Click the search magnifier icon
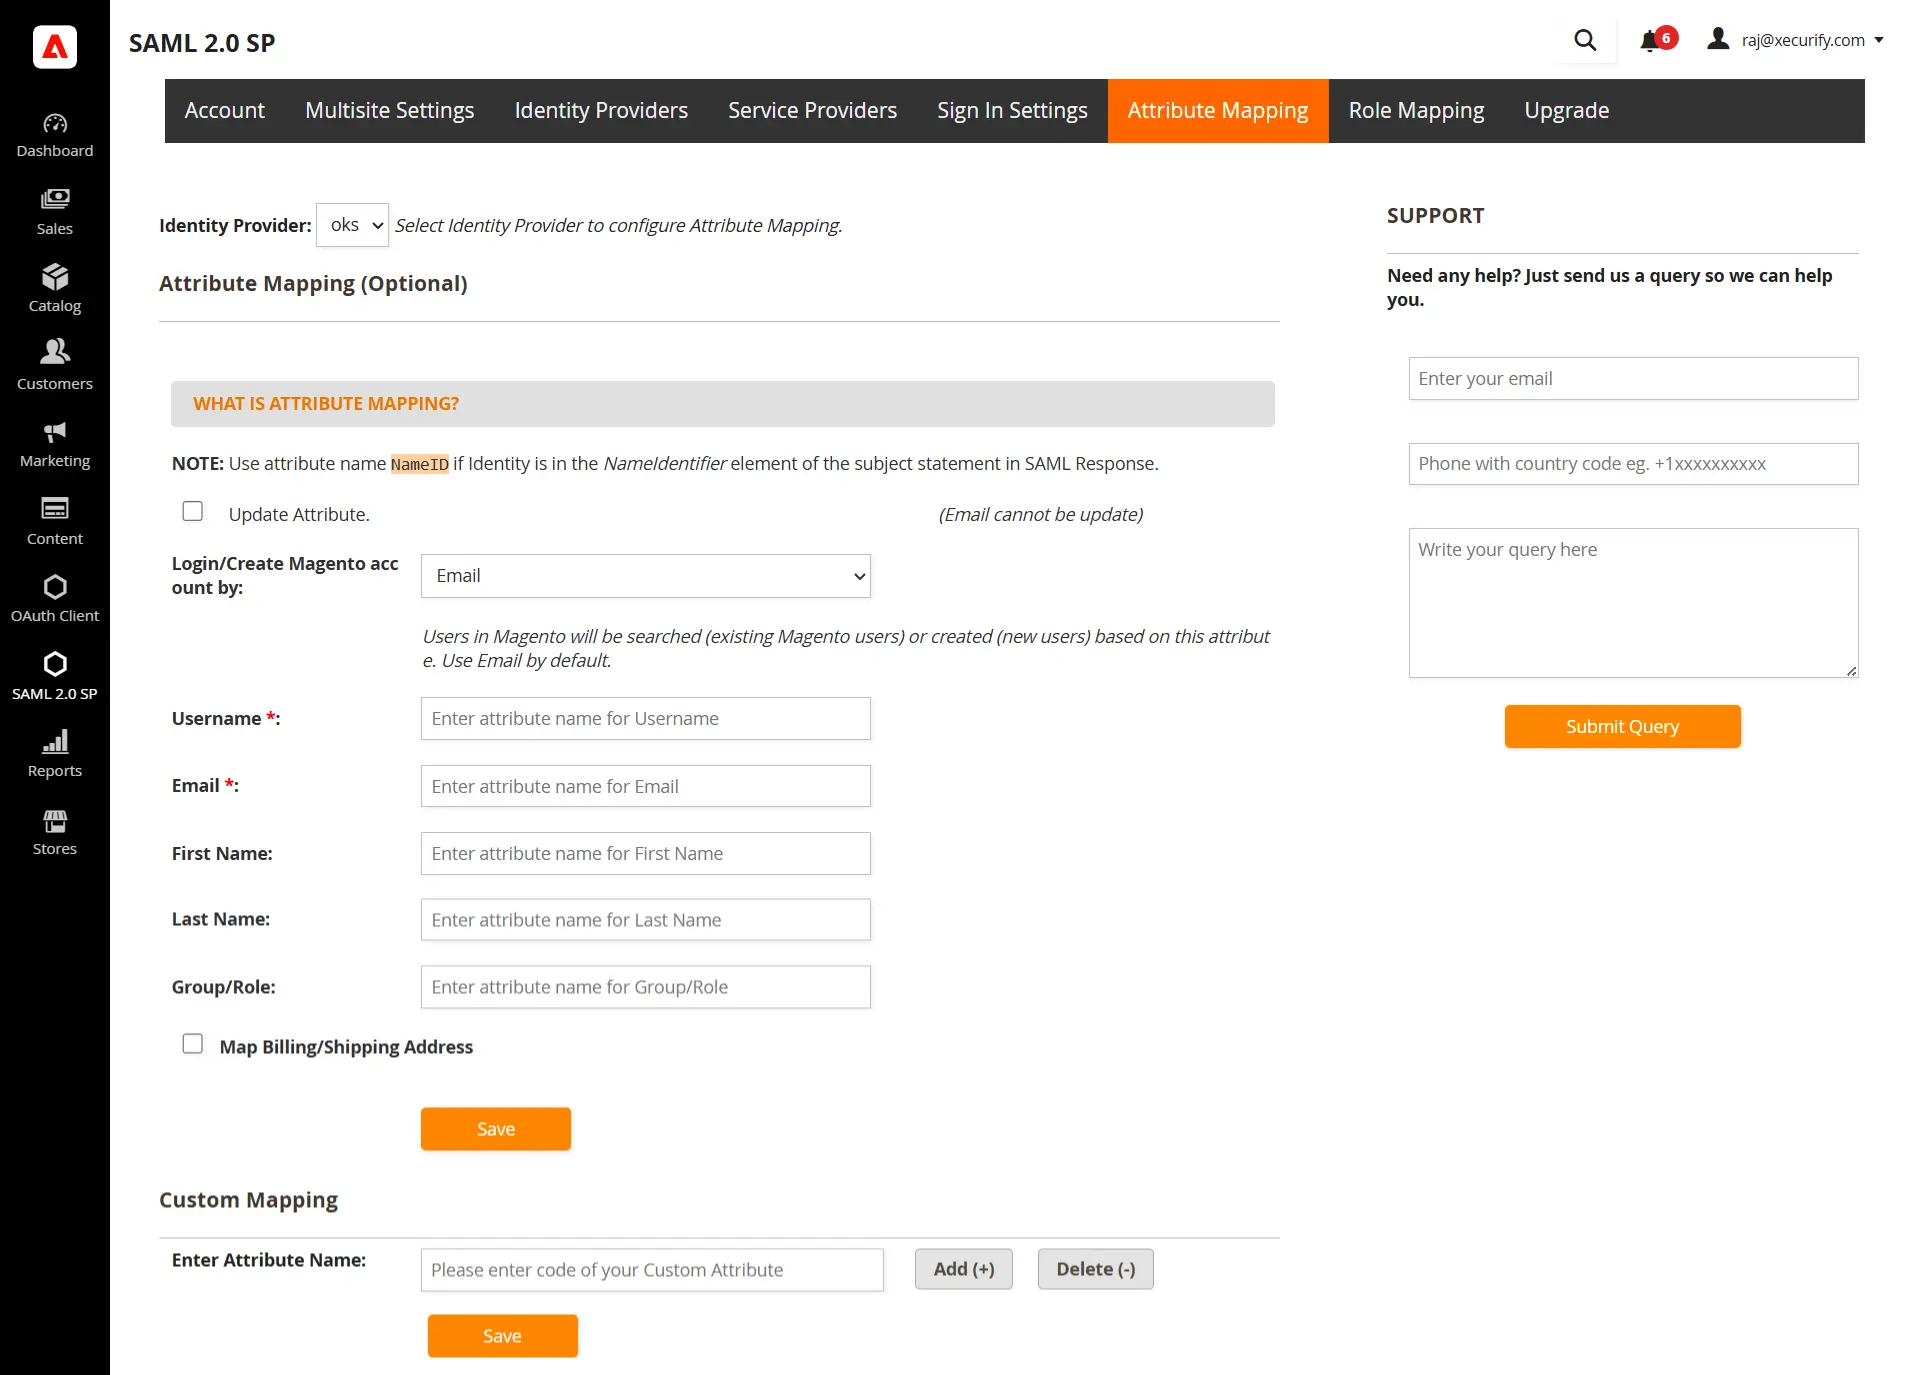 1585,40
